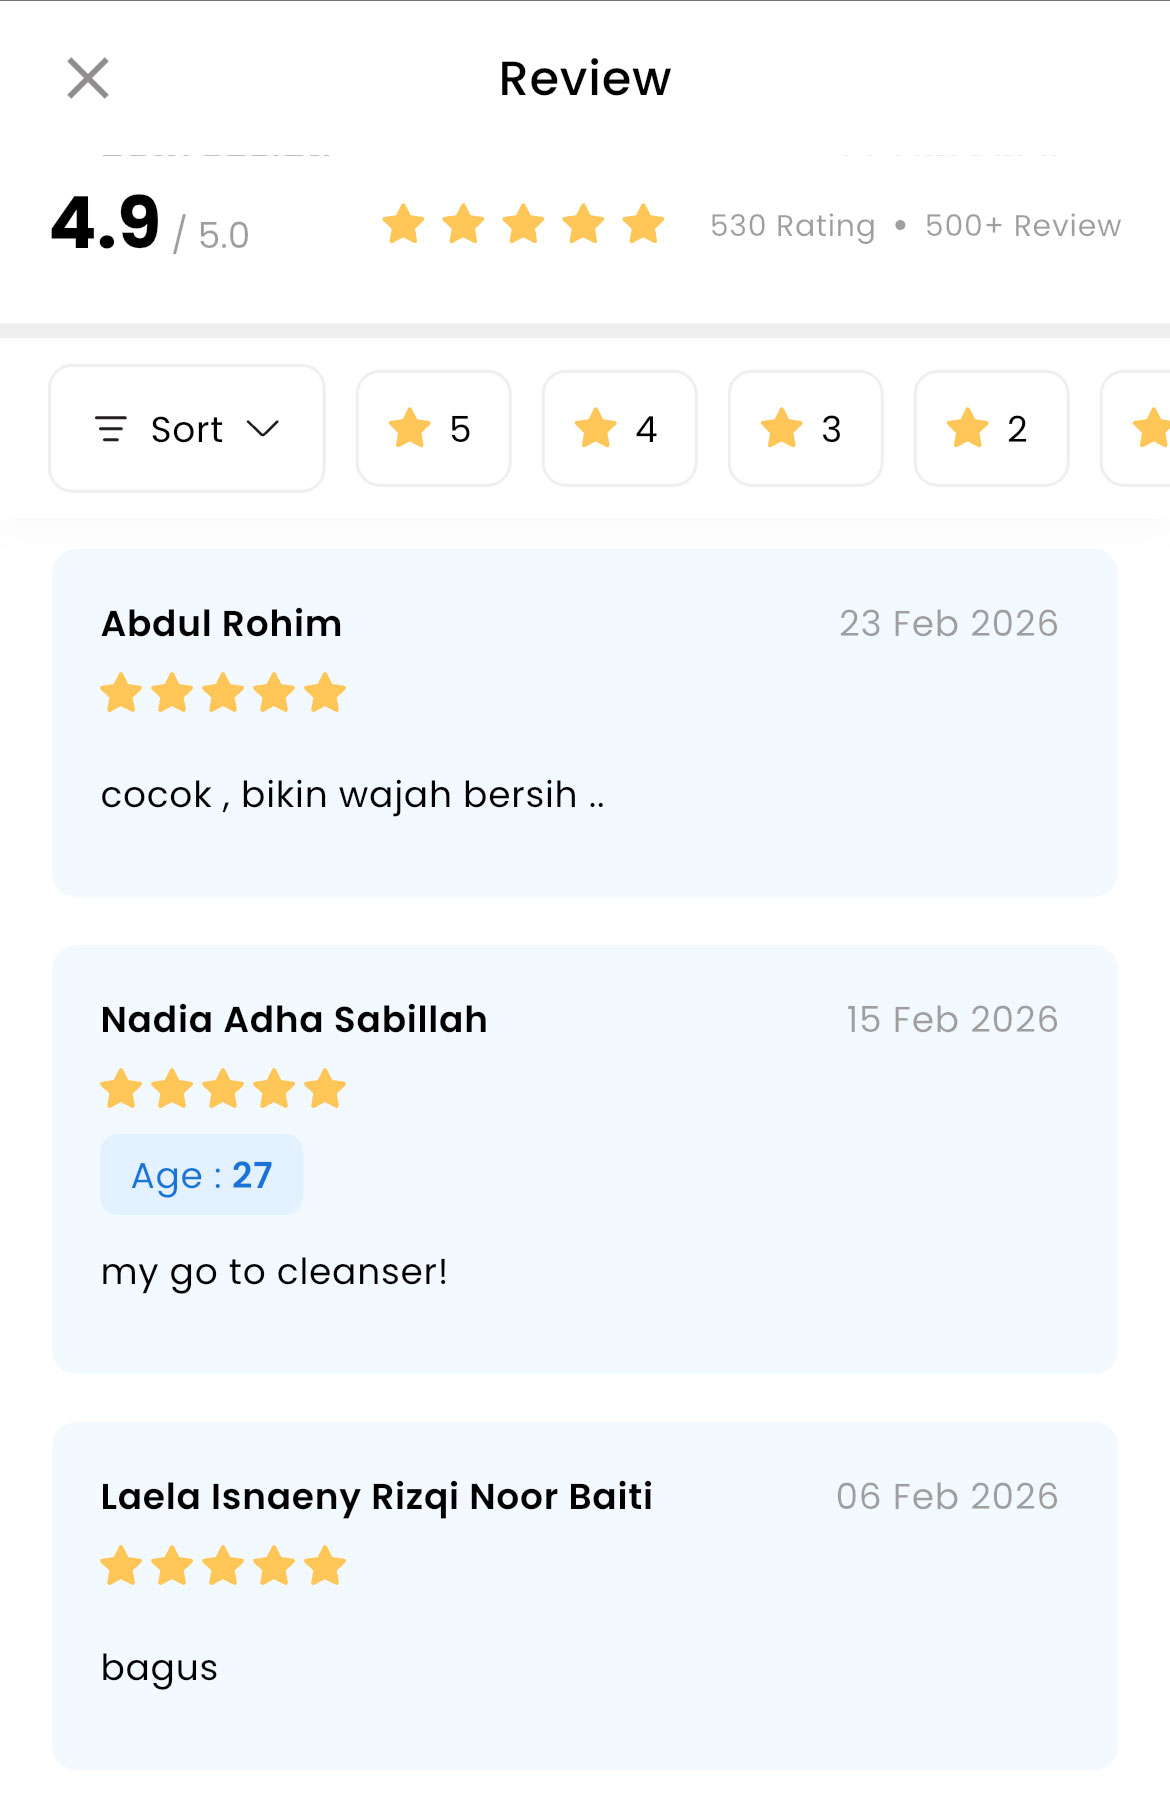Tap Laela Isnaeny's star rating
The image size is (1170, 1805).
(x=223, y=1566)
